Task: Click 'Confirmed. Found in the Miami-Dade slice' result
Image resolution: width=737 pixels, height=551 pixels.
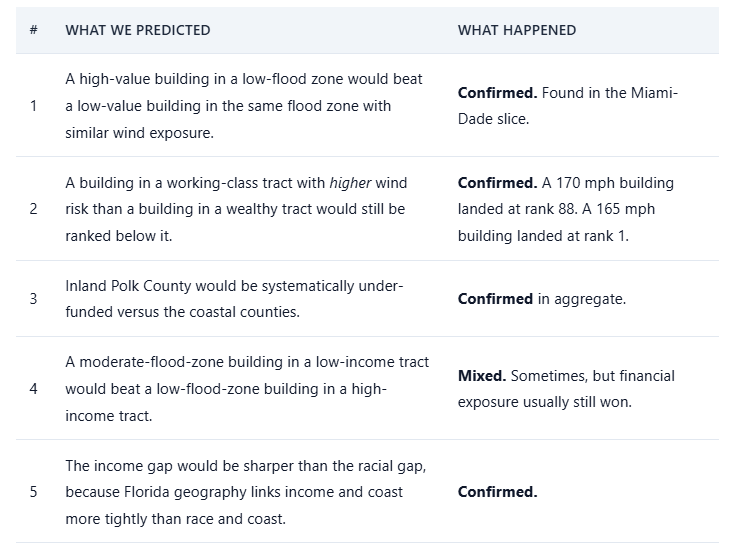Action: (x=568, y=106)
